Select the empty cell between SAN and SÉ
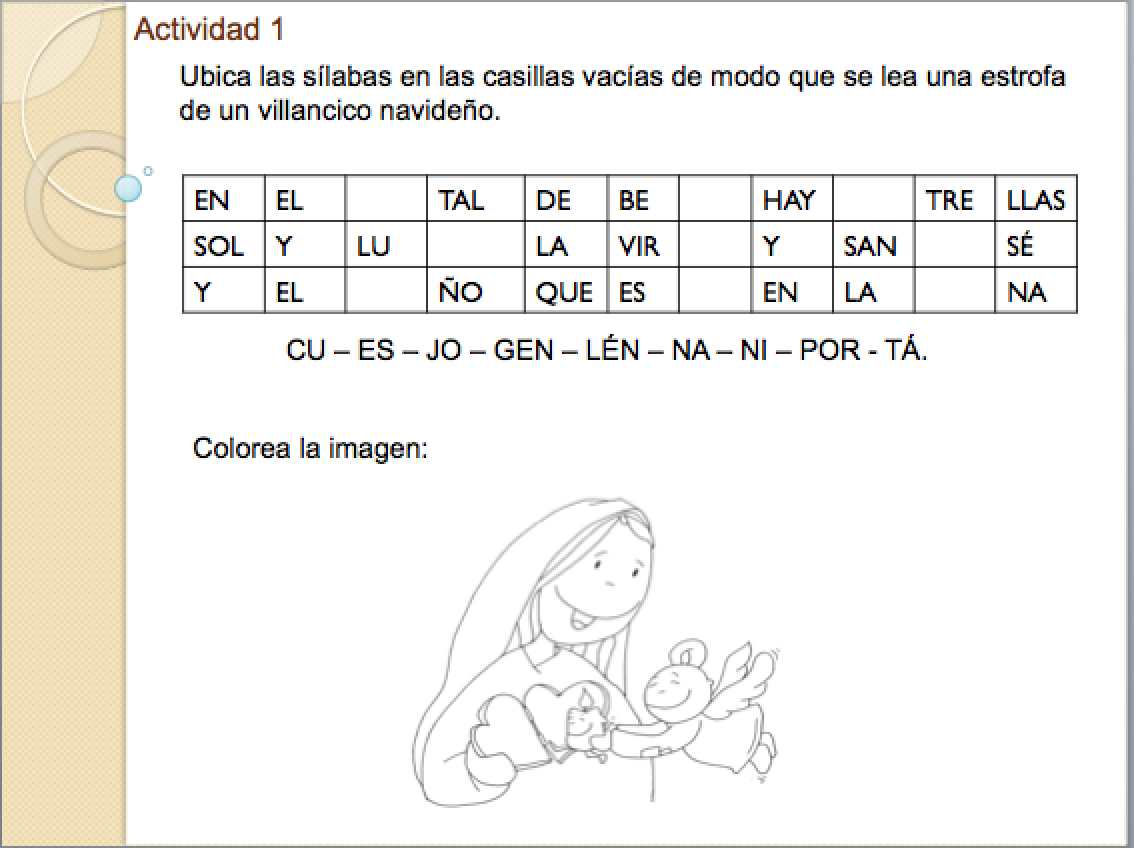The image size is (1134, 848). click(955, 246)
